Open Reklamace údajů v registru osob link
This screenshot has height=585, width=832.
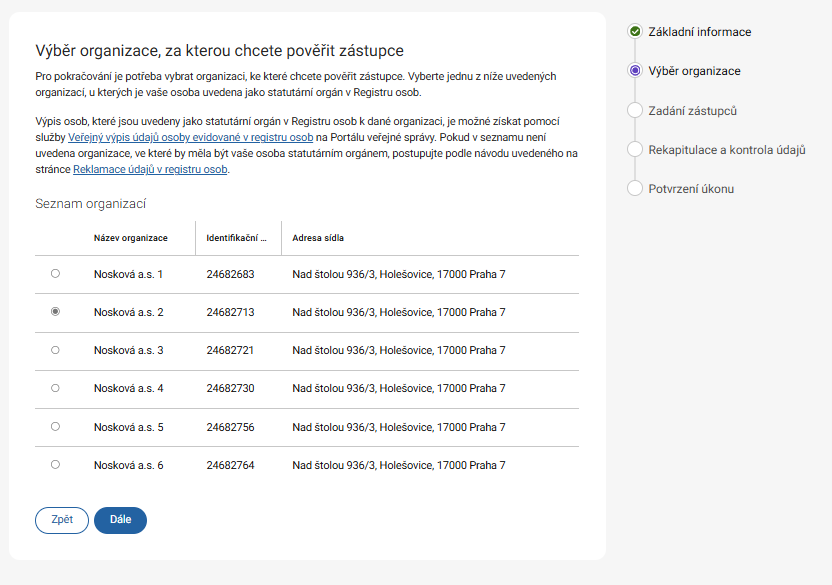(150, 169)
